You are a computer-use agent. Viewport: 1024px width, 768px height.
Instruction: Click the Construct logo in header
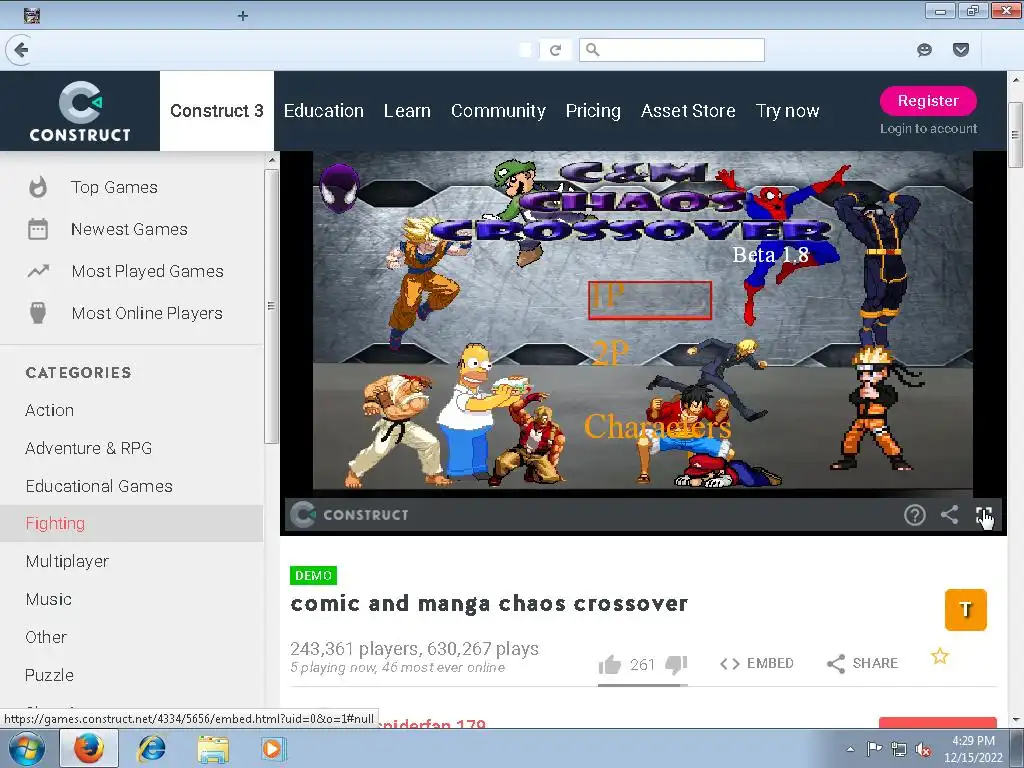(80, 112)
